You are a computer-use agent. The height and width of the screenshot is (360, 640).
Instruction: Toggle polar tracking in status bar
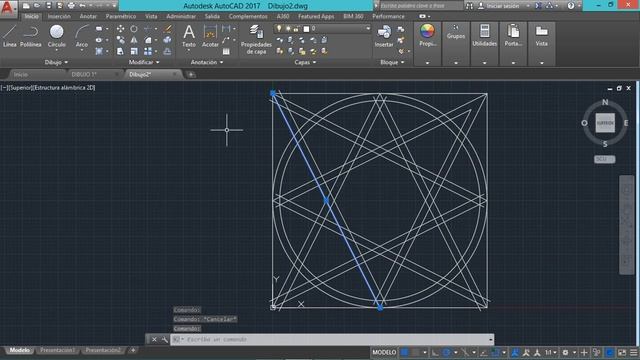(447, 352)
